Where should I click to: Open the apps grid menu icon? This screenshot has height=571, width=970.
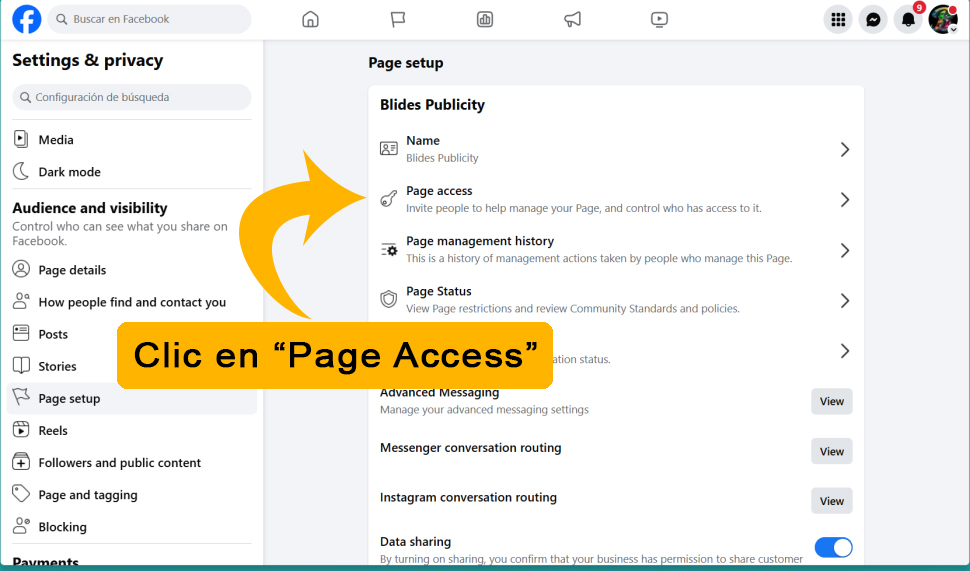tap(838, 19)
